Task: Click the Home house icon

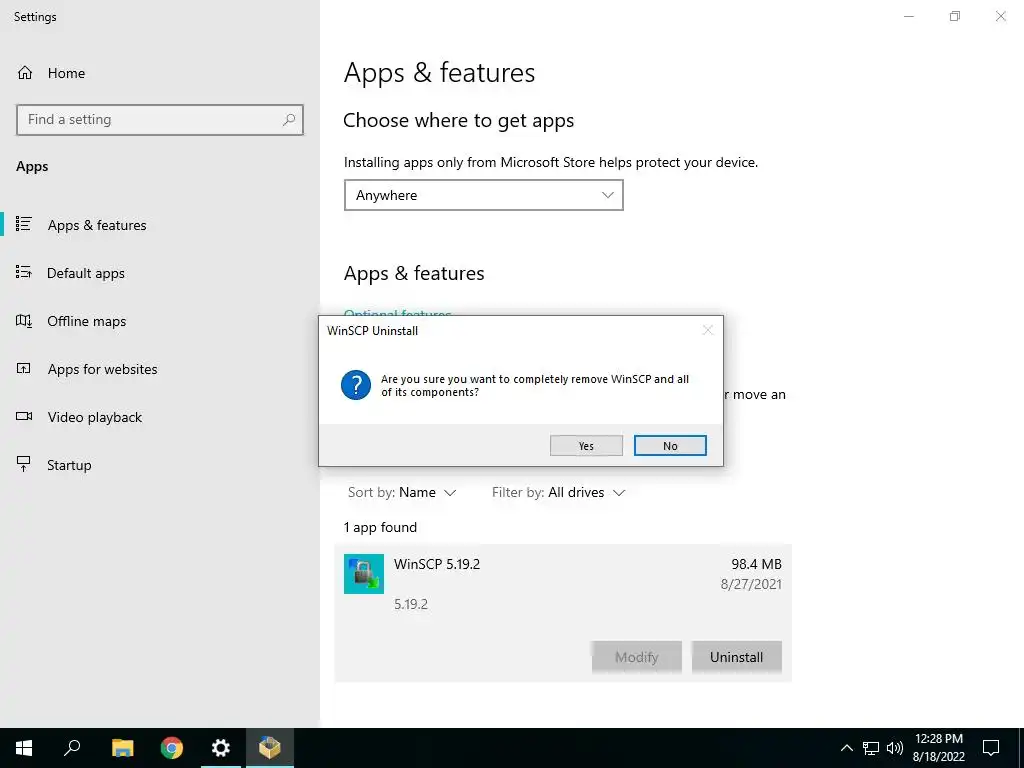Action: pyautogui.click(x=25, y=72)
